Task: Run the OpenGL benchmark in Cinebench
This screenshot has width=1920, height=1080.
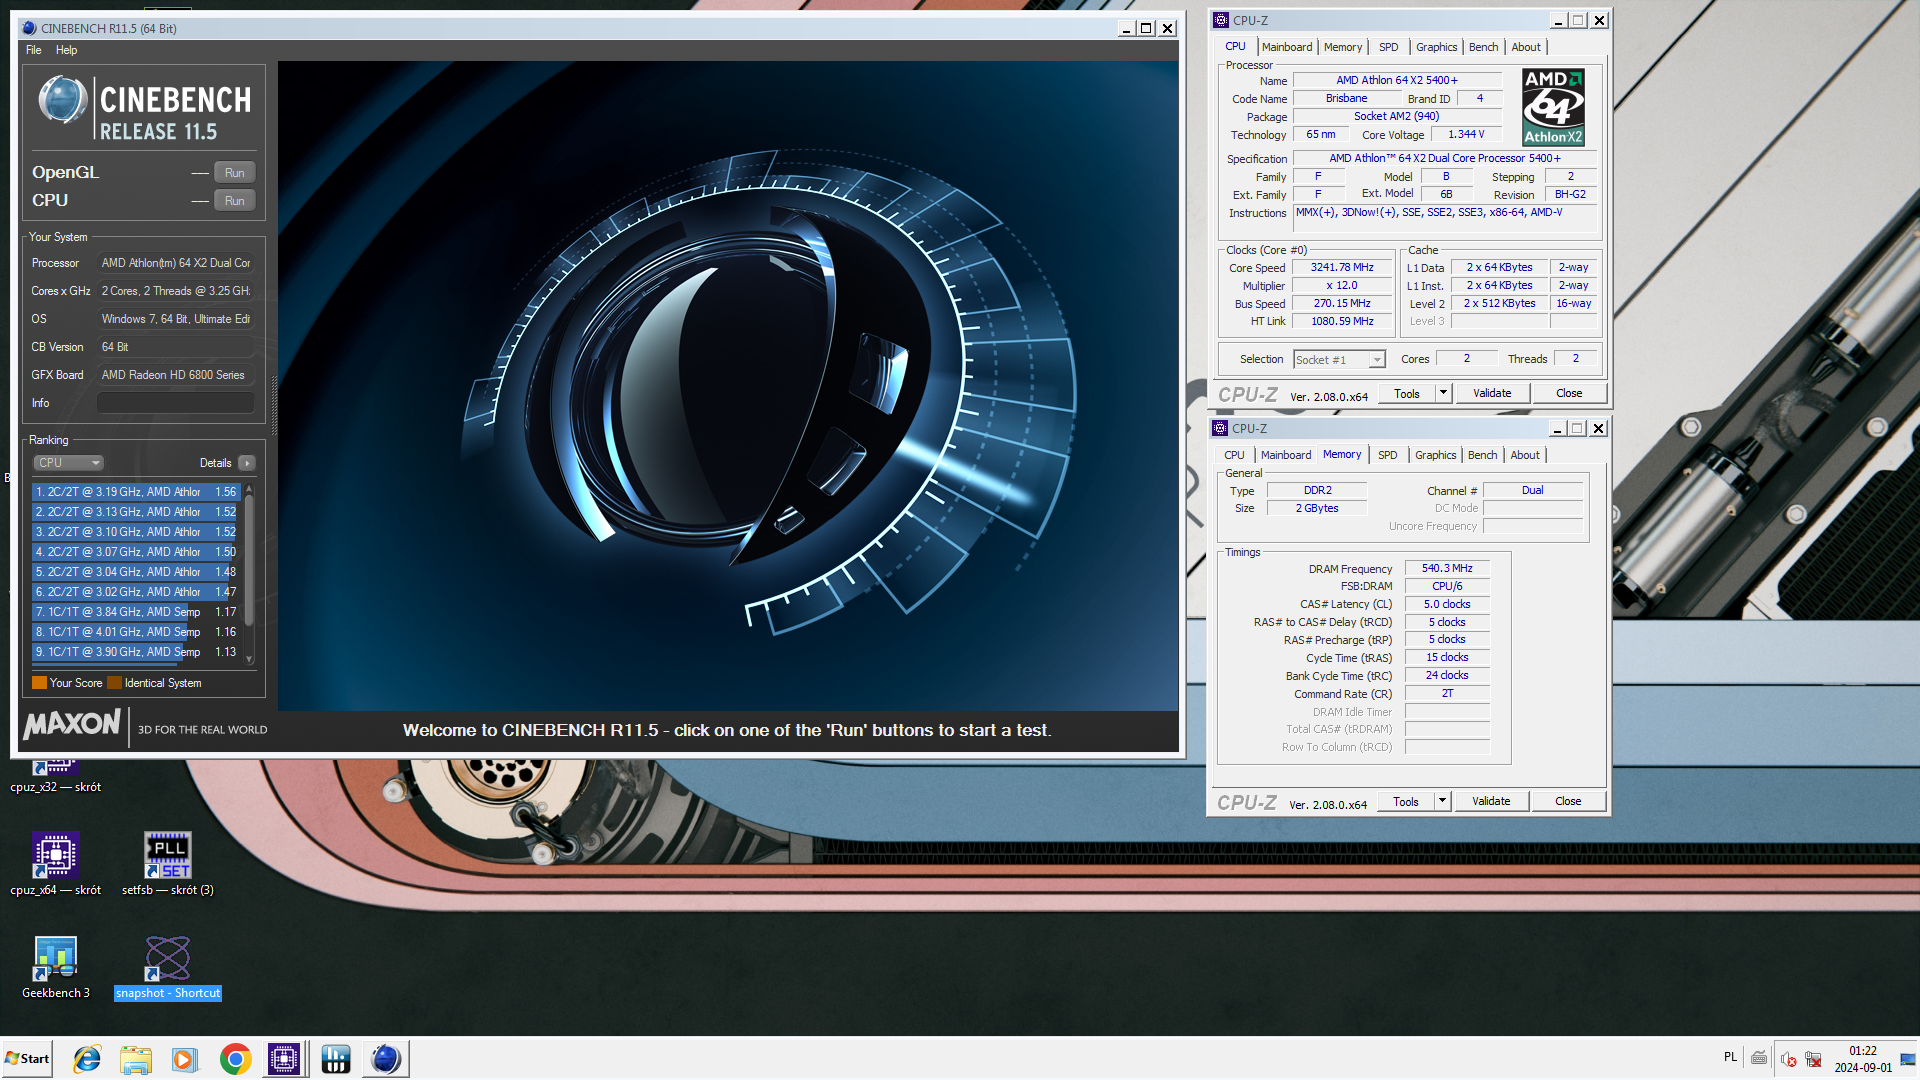Action: (x=234, y=173)
